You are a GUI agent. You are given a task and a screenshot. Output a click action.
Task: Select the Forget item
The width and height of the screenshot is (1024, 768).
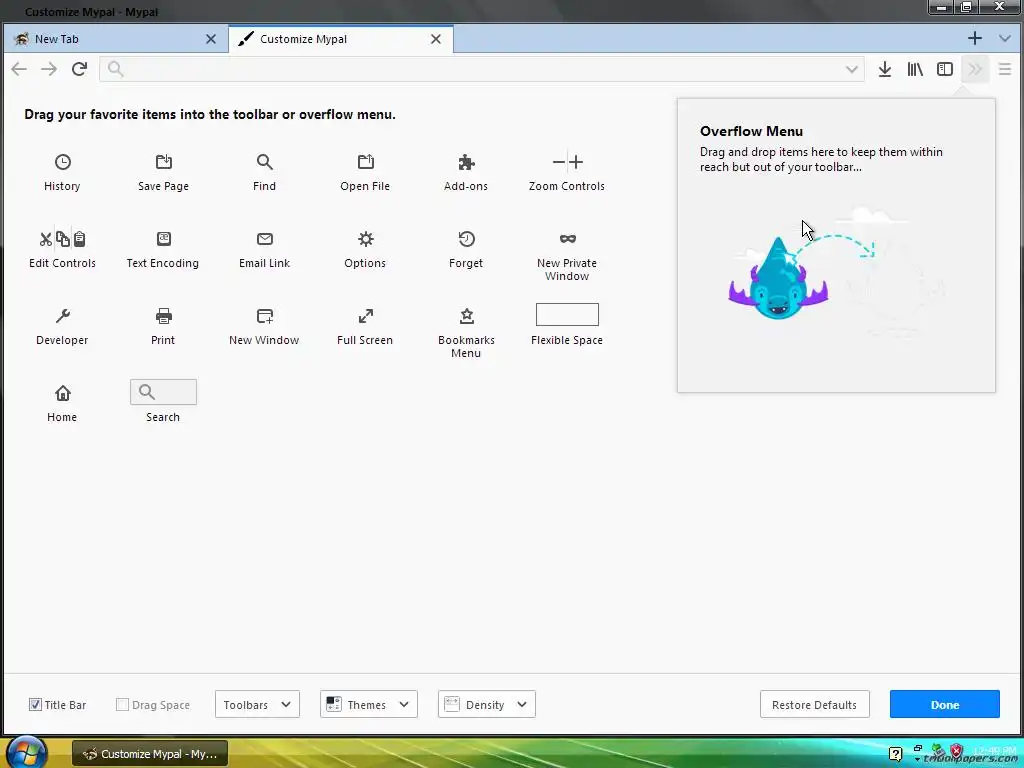[466, 249]
